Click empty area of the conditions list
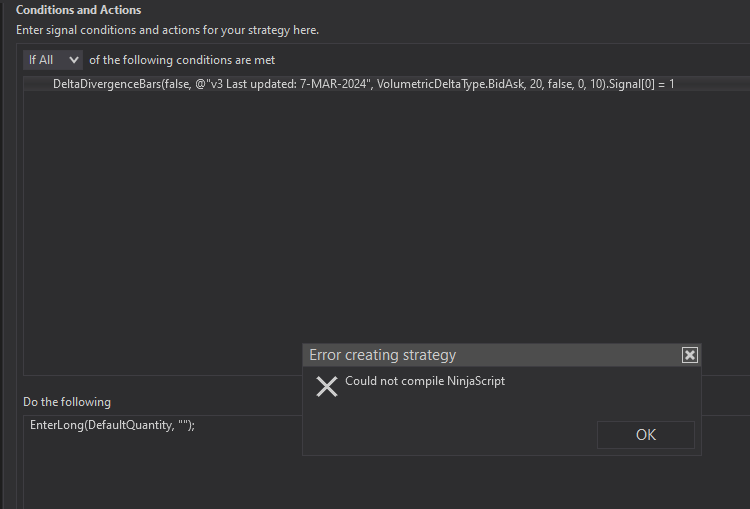This screenshot has height=509, width=750. 300,230
